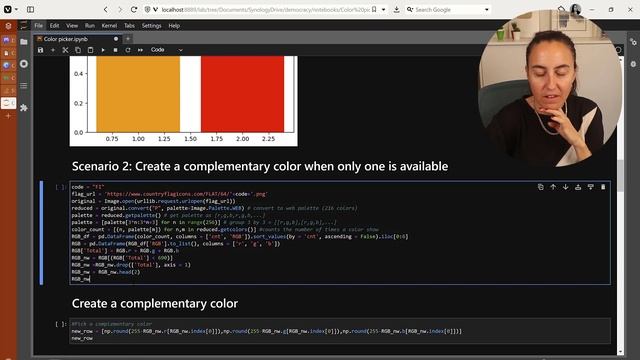Open the file browser sidebar
Viewport: 640px width, 360px height.
pyautogui.click(x=24, y=42)
